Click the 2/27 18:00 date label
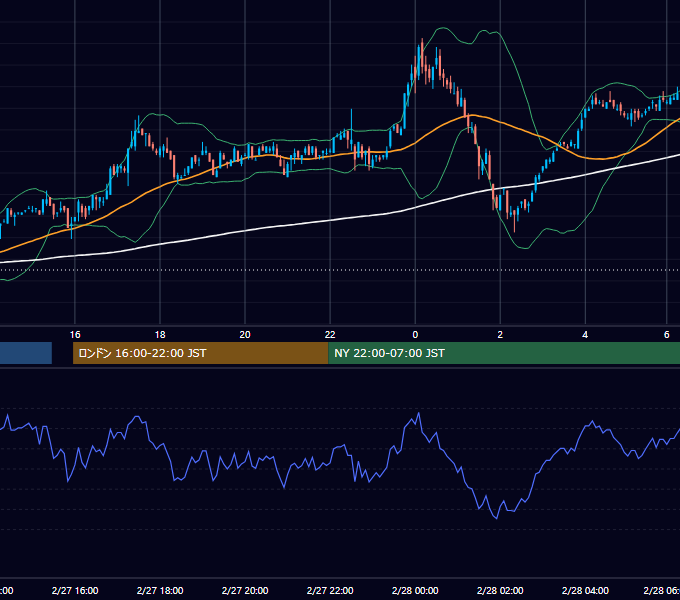This screenshot has height=600, width=680. tap(160, 590)
